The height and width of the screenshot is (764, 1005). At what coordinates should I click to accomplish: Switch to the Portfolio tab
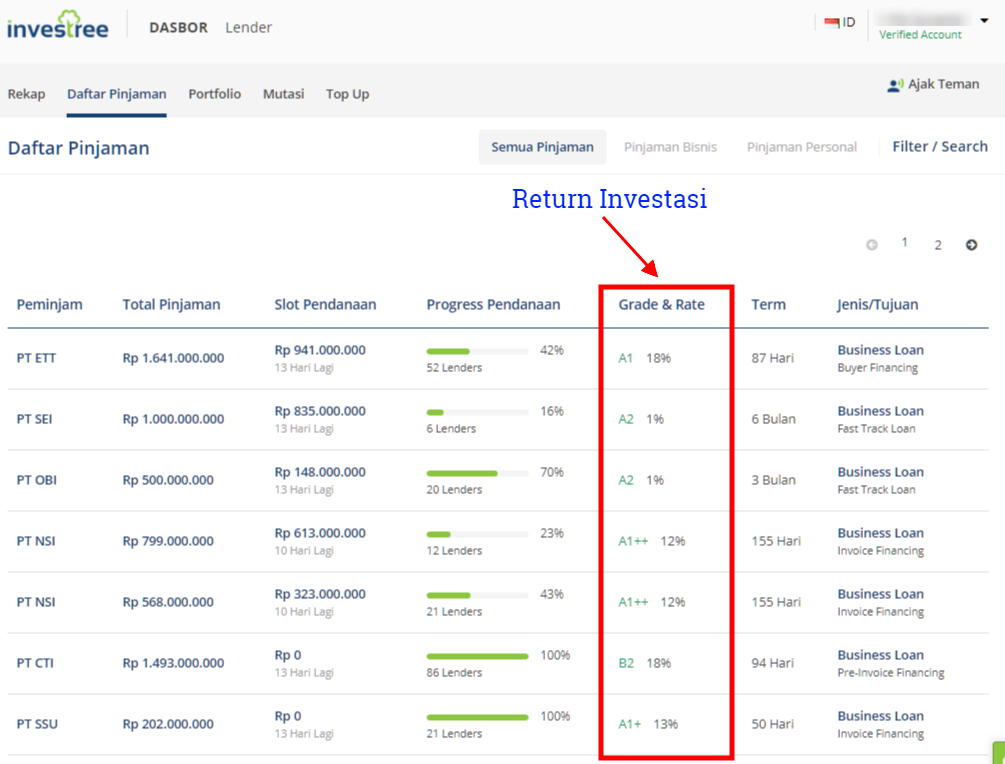click(x=214, y=93)
